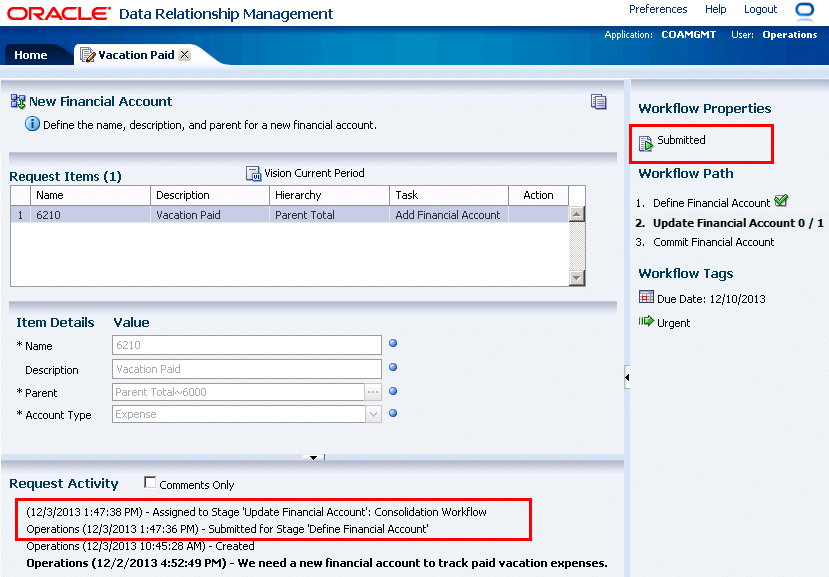Click scroll down arrow in Request Items
Image resolution: width=829 pixels, height=577 pixels.
pos(577,277)
